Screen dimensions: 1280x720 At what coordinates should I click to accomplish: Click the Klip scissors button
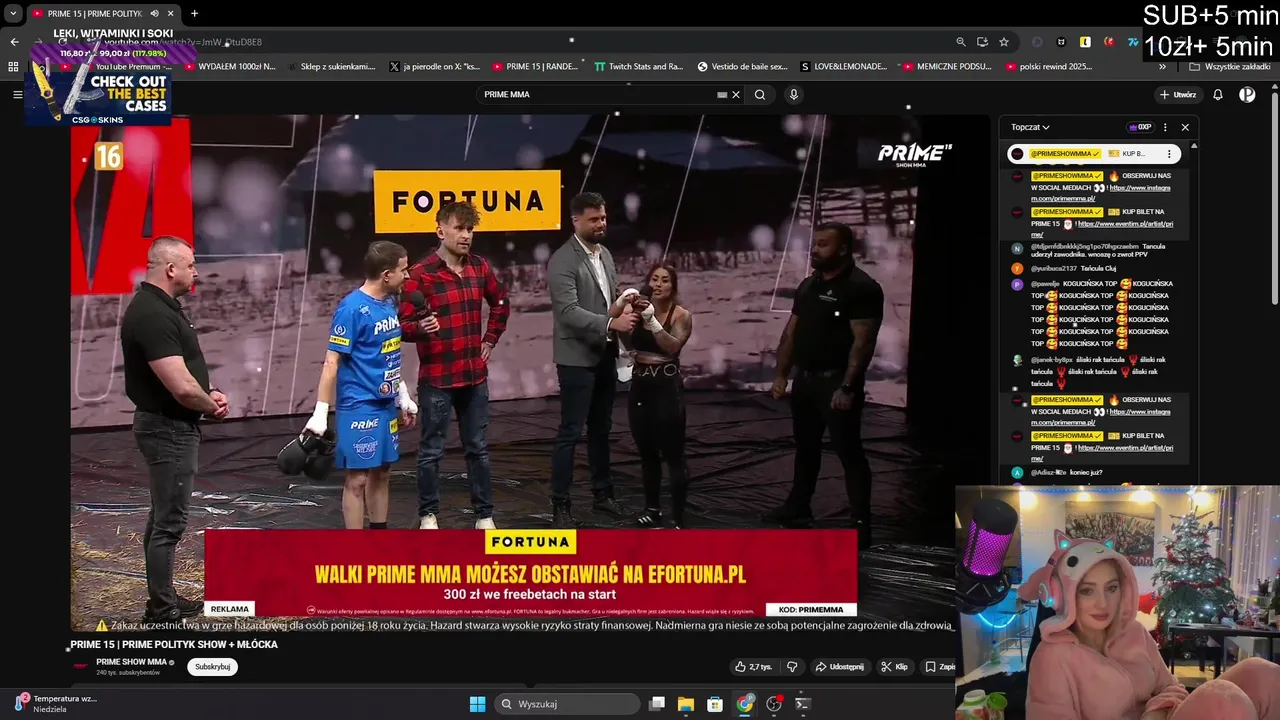tap(894, 667)
